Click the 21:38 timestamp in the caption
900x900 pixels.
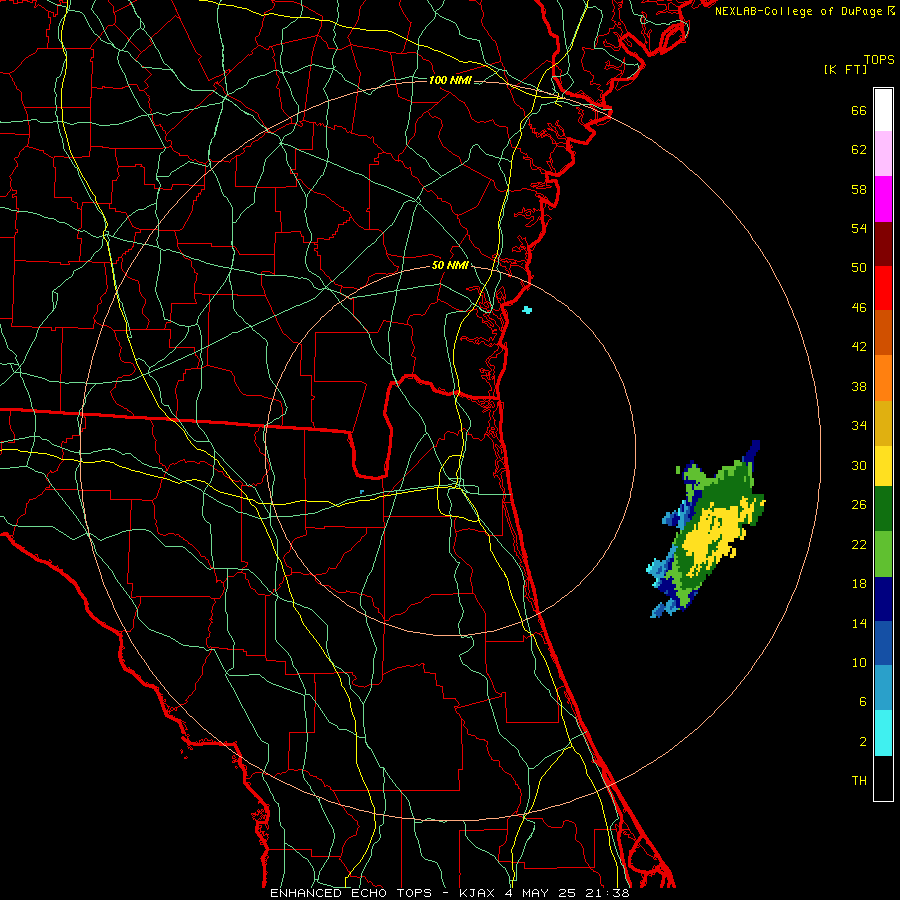pos(607,893)
